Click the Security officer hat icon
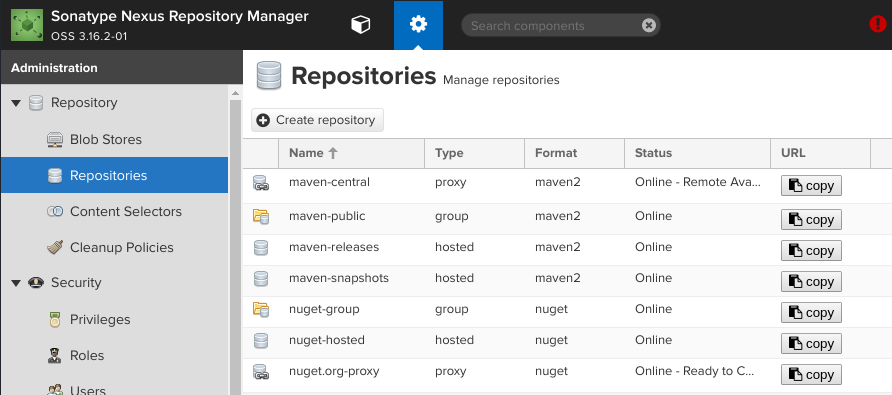The image size is (892, 395). [x=36, y=283]
